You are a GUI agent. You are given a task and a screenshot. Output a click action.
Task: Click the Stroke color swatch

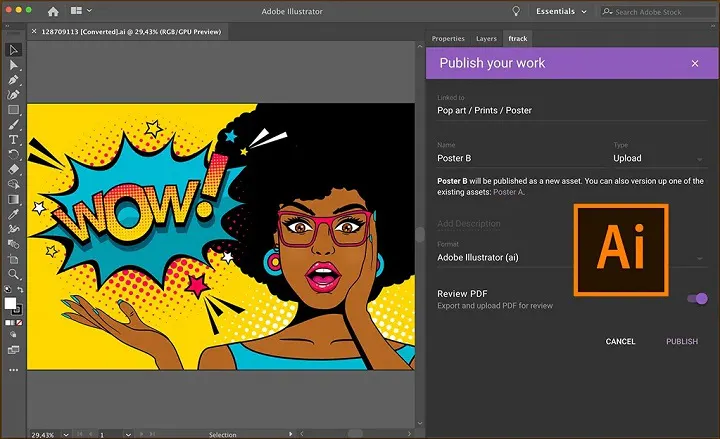[x=18, y=310]
